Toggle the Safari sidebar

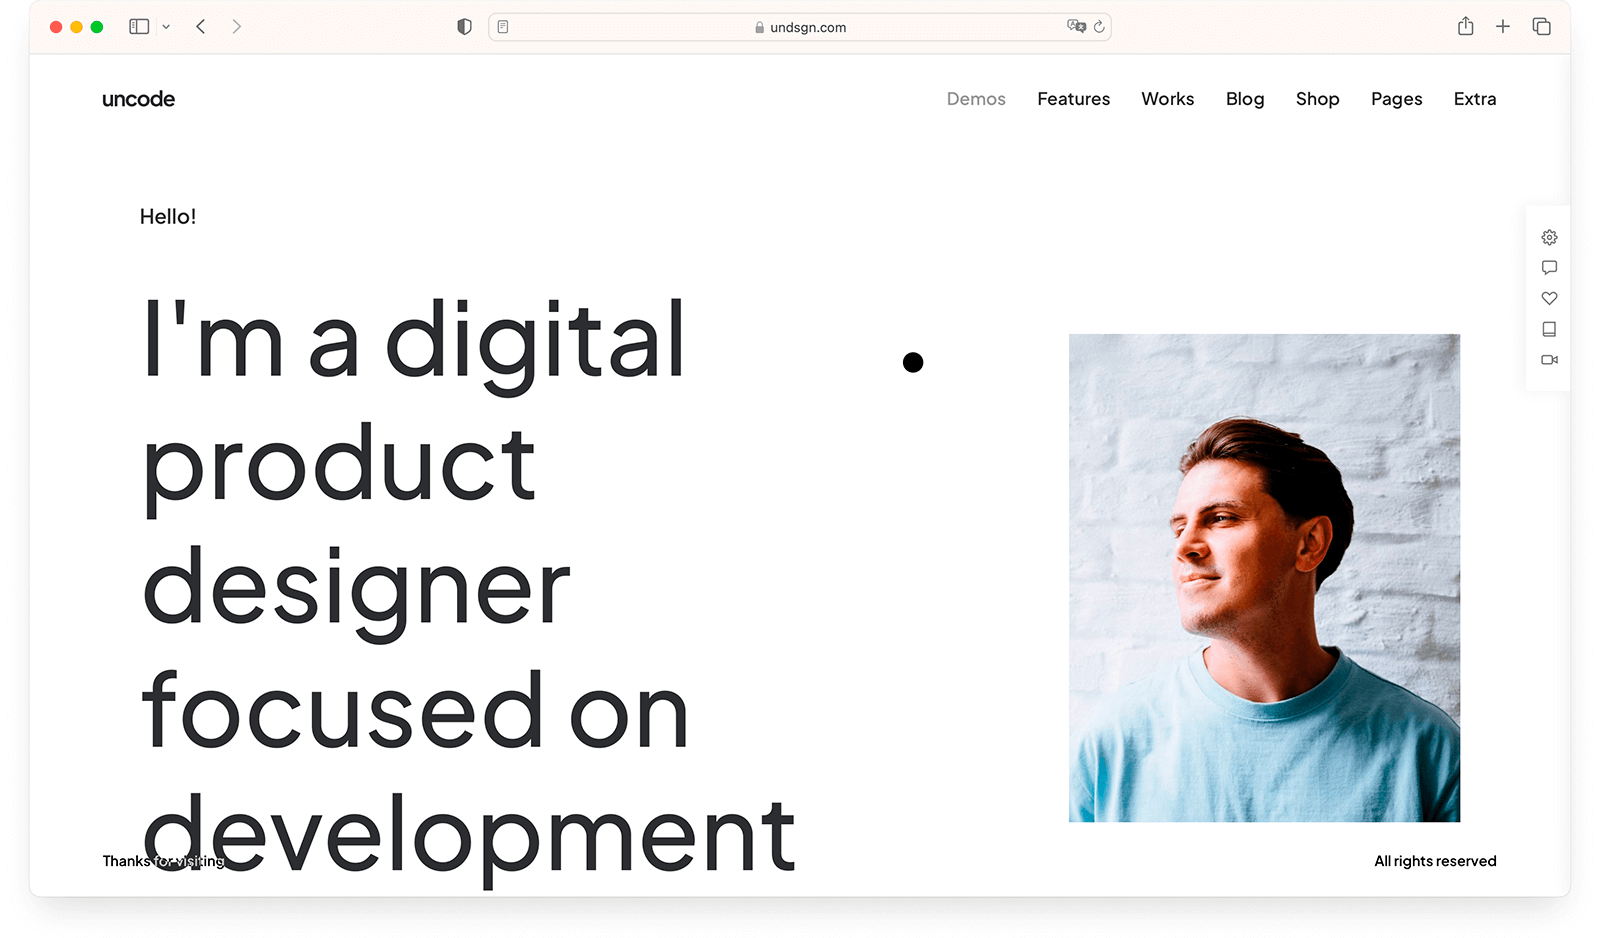pos(139,27)
